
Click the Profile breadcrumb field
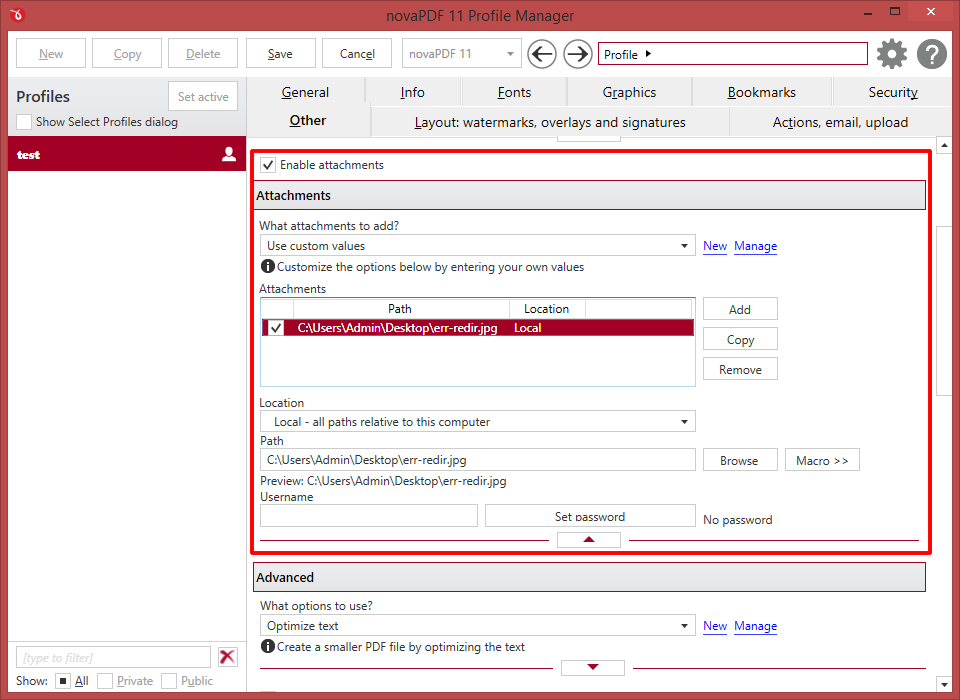pyautogui.click(x=732, y=54)
